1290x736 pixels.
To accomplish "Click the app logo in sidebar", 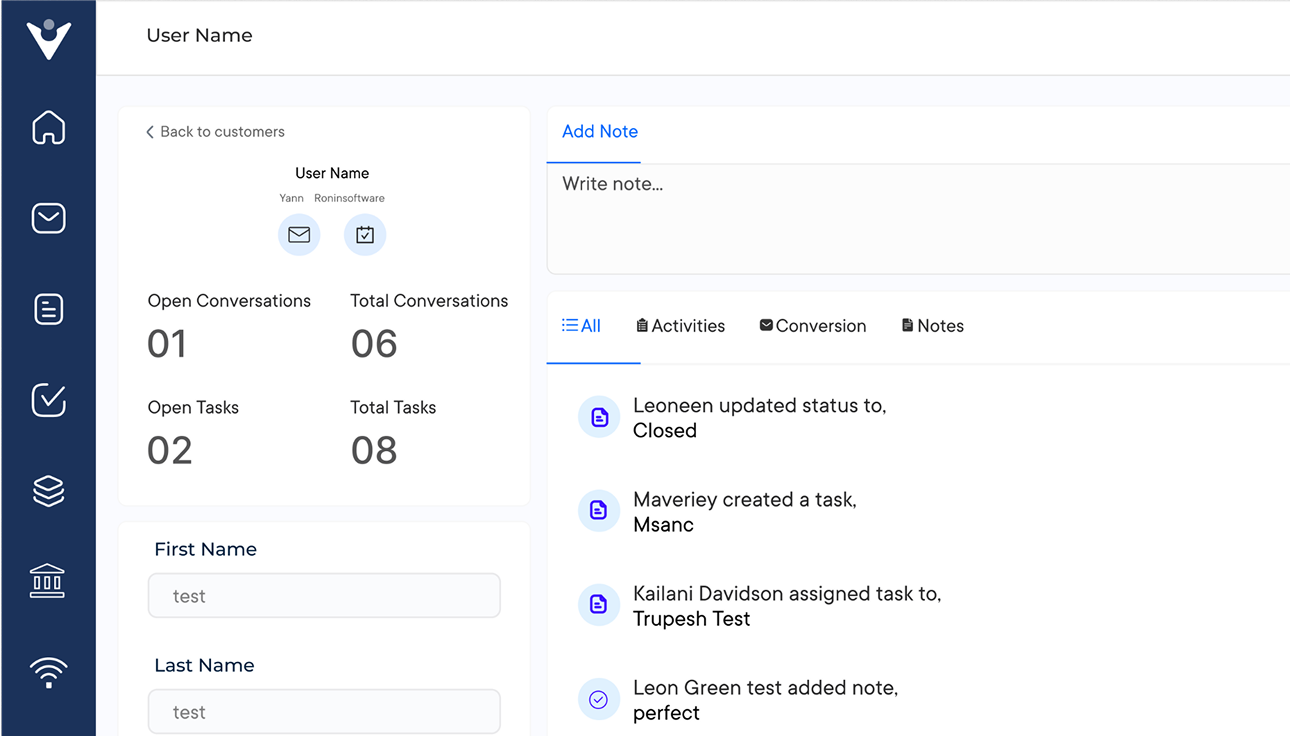I will tap(48, 39).
